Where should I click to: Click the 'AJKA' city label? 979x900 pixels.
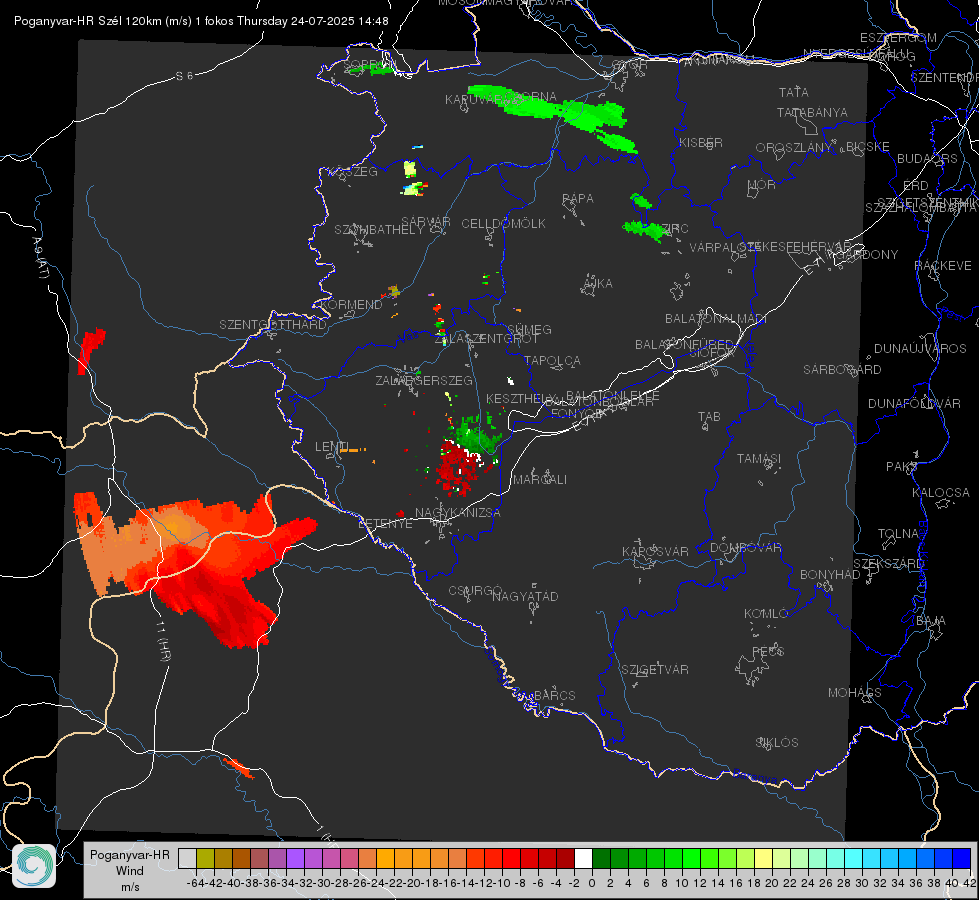tap(598, 284)
